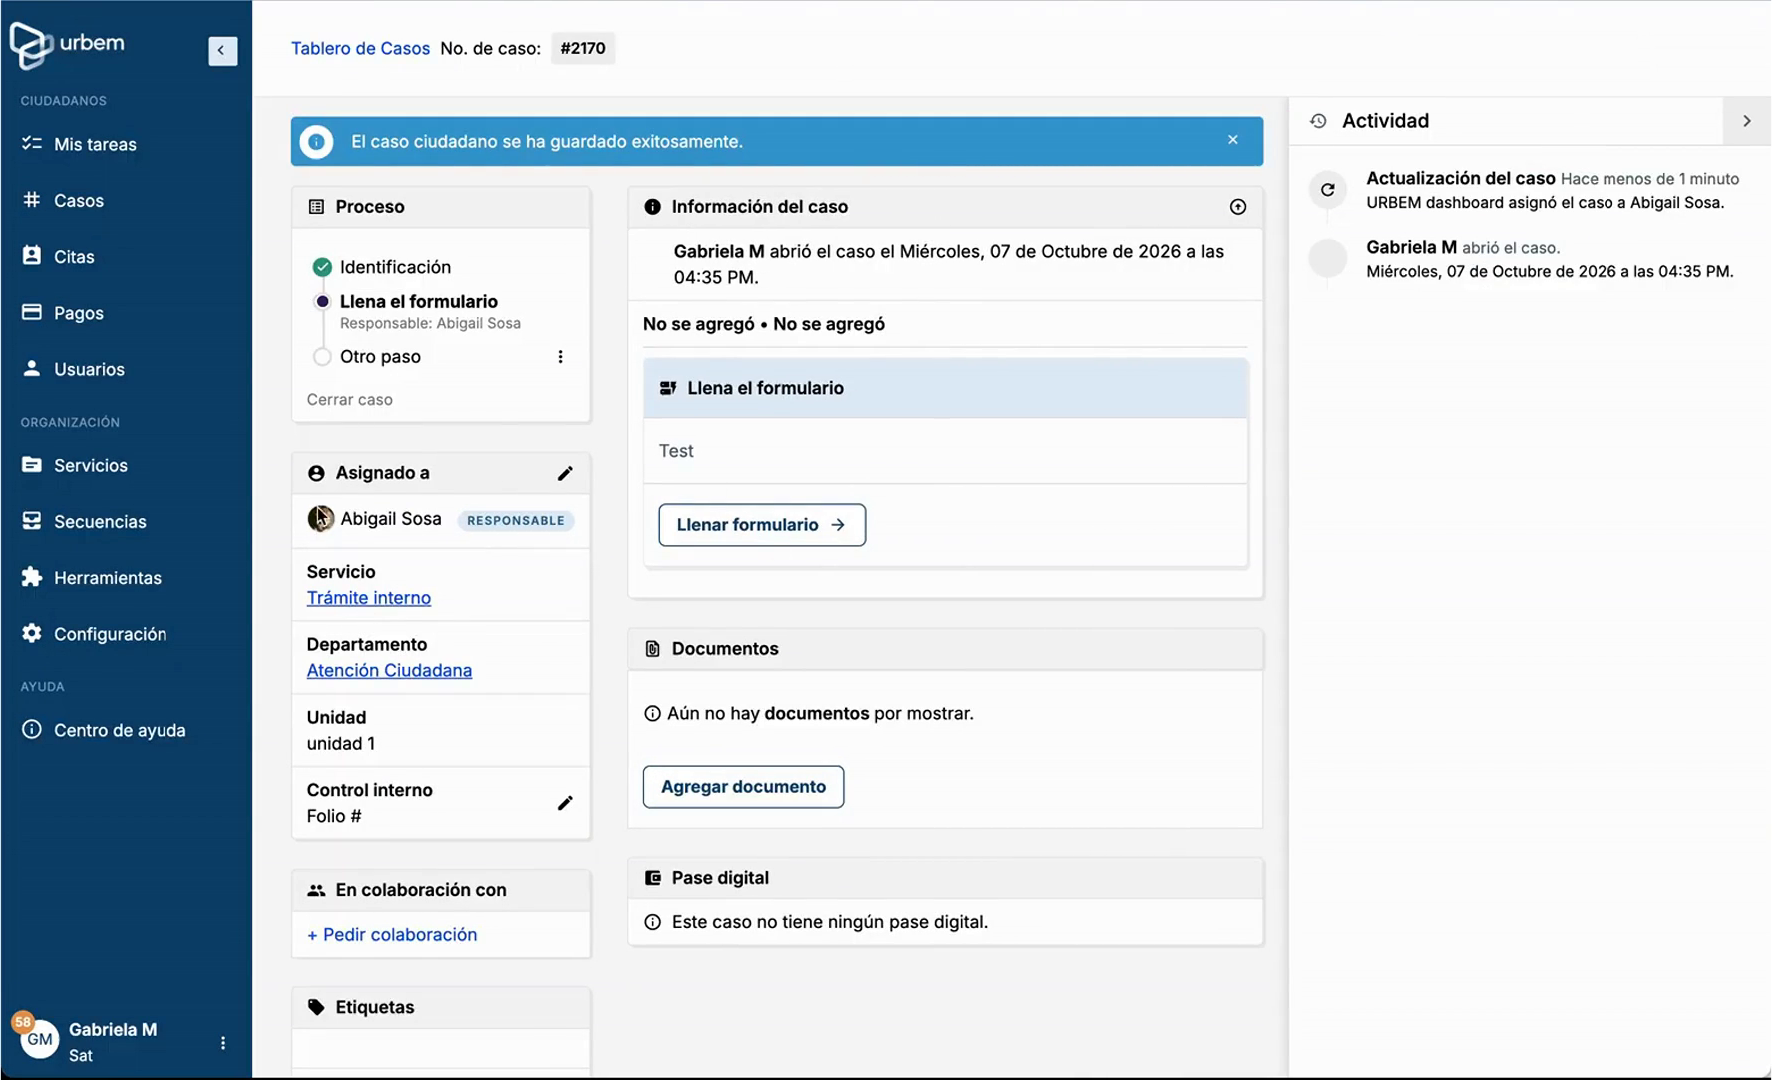Viewport: 1772px width, 1080px height.
Task: Click the Etiquetas tag icon
Action: tap(316, 1007)
